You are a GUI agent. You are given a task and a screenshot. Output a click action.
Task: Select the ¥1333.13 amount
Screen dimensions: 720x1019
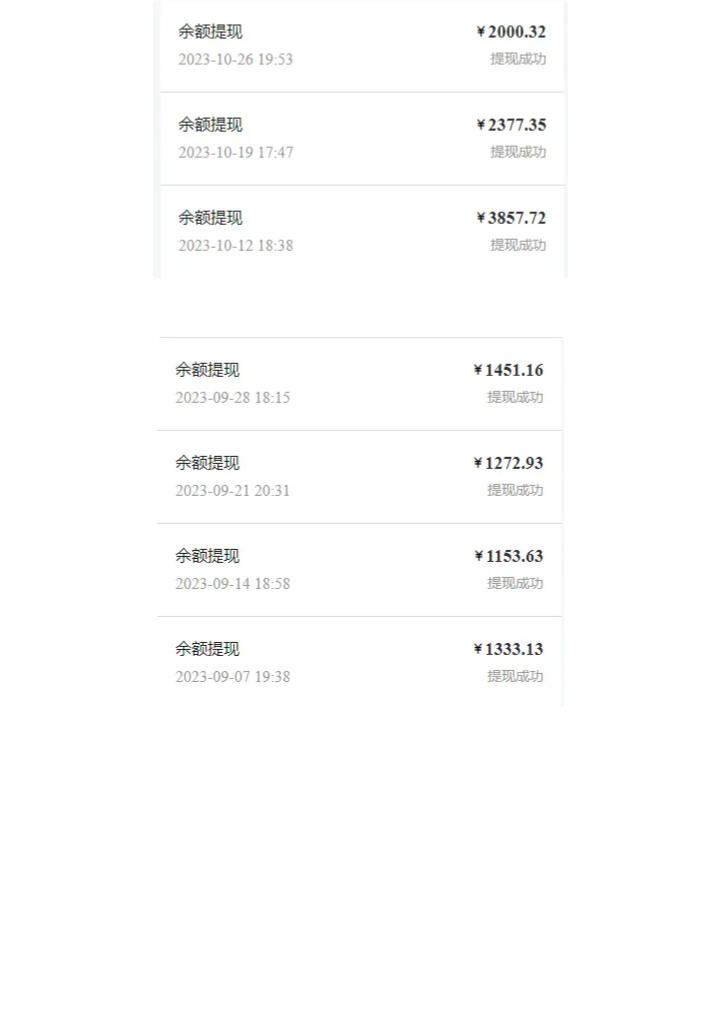coord(509,649)
